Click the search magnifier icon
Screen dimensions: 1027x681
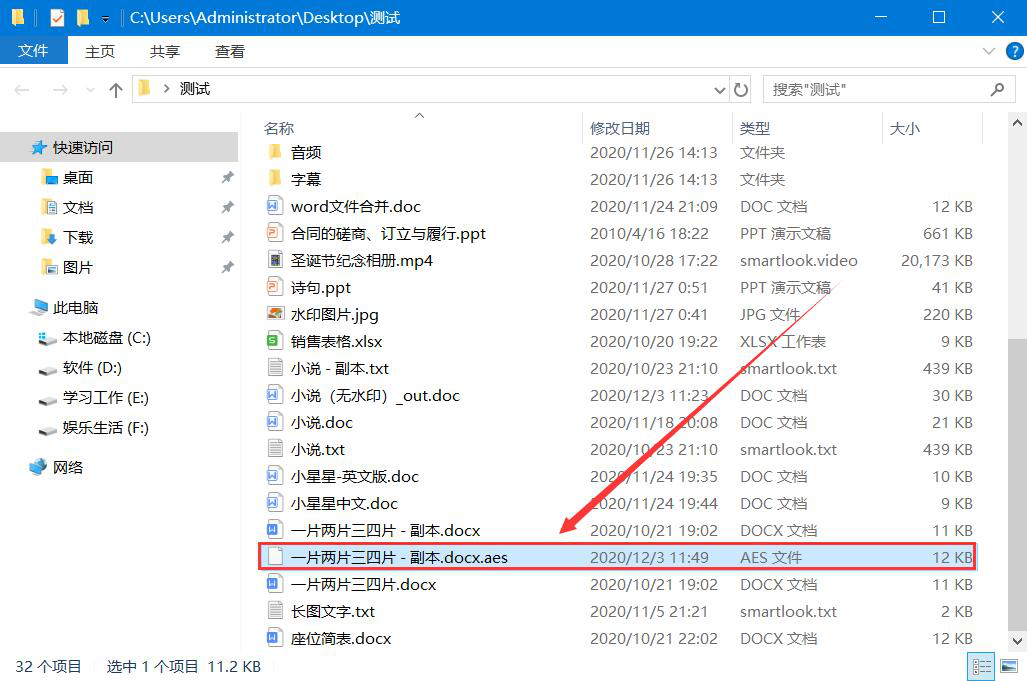pos(998,89)
